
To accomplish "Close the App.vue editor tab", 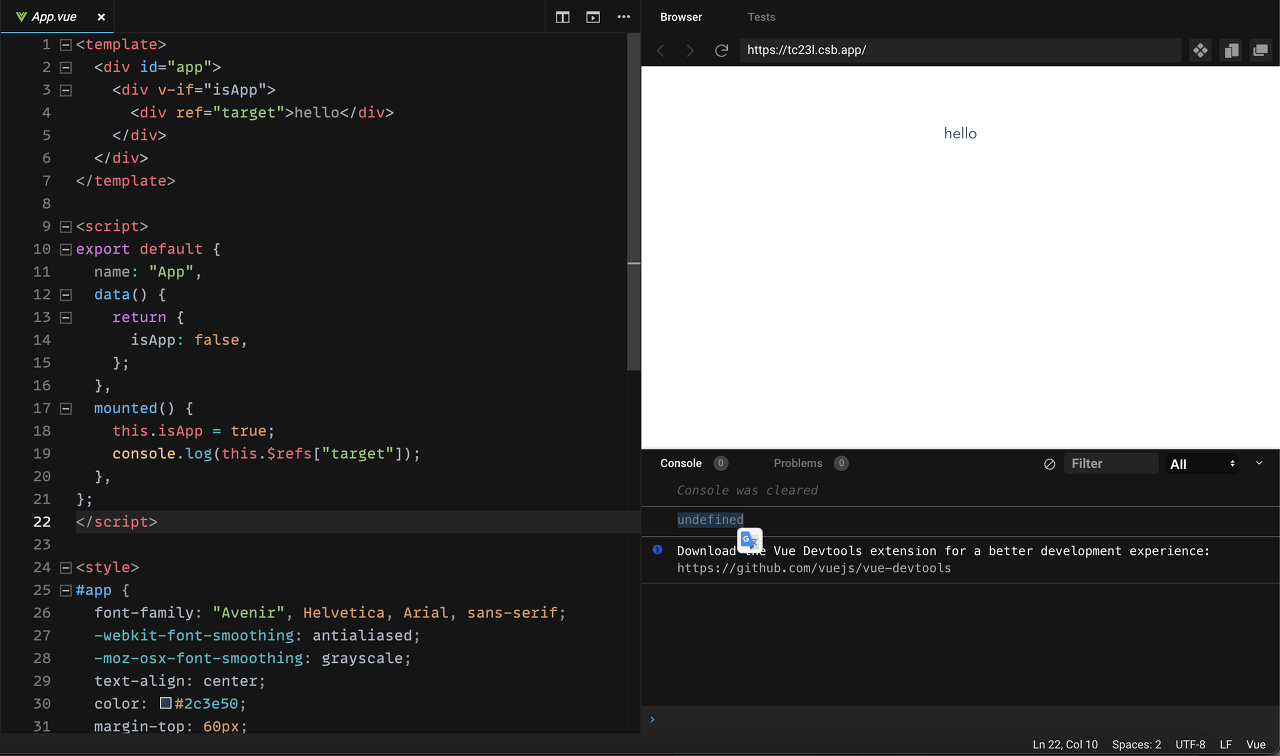I will coord(101,17).
